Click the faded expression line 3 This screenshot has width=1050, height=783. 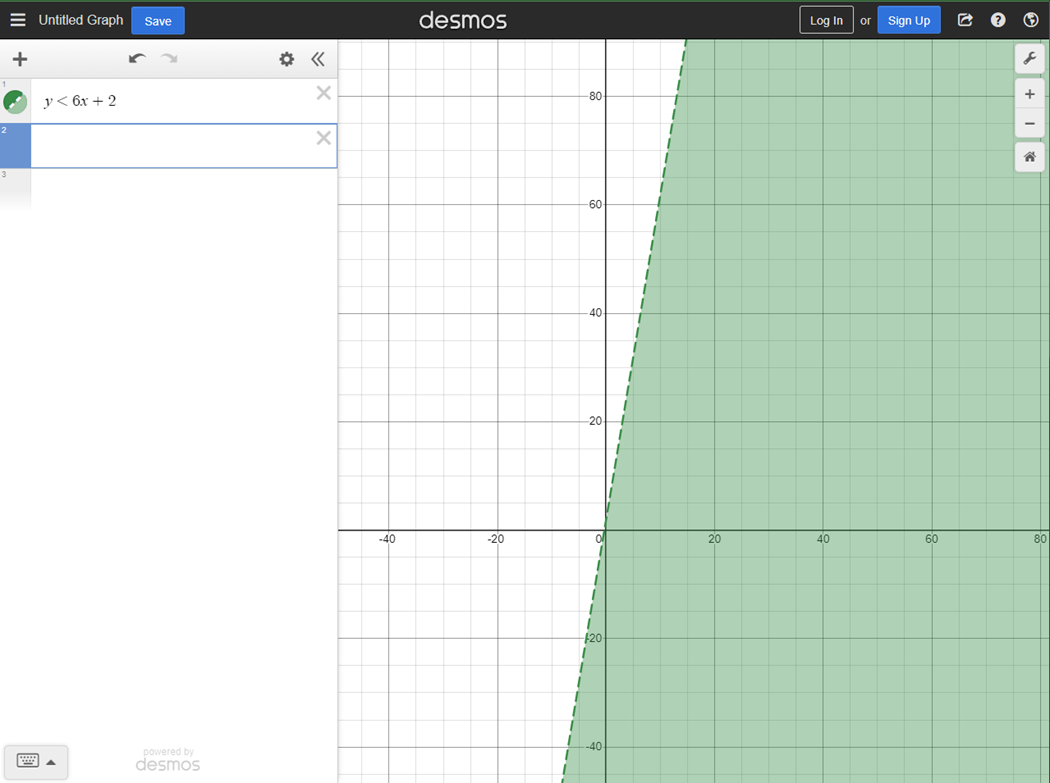(169, 190)
